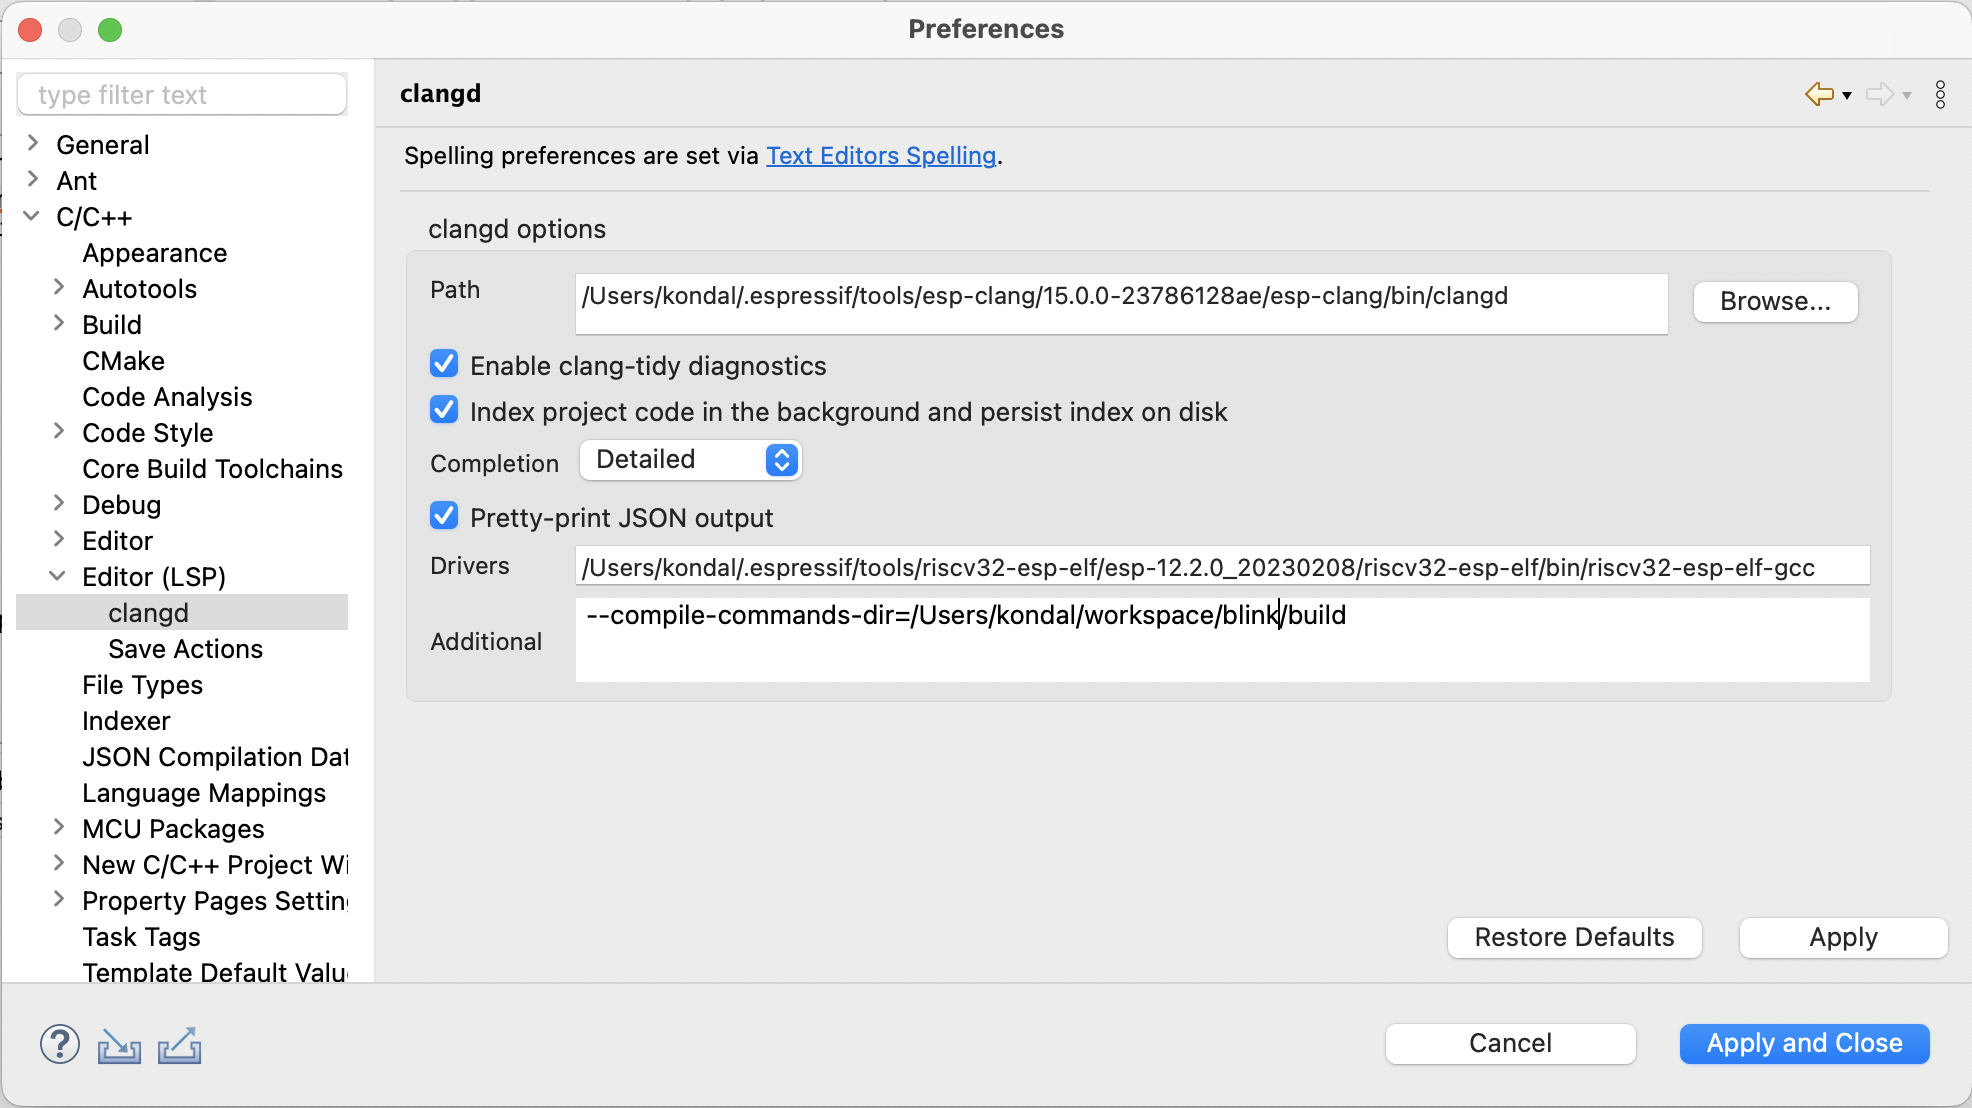Screen dimensions: 1972x1108
Task: Click the forward navigation arrow icon
Action: click(x=1883, y=92)
